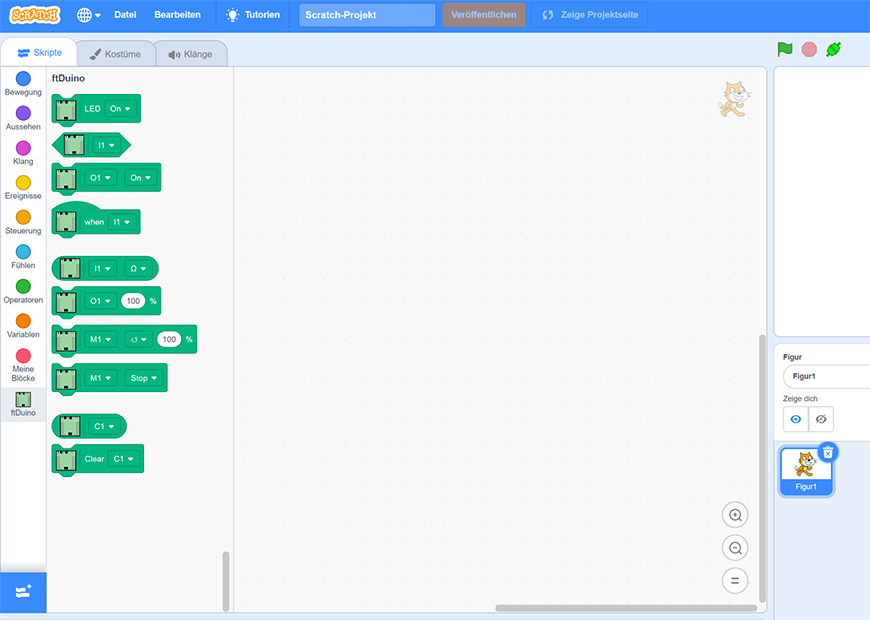
Task: Reset workspace zoom with equals button
Action: pos(735,580)
